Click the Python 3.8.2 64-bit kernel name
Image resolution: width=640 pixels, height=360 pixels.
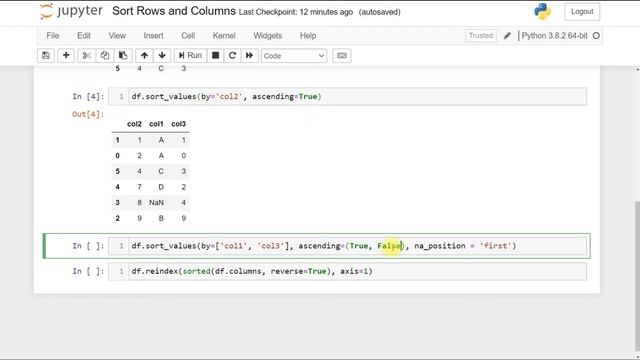pyautogui.click(x=555, y=36)
